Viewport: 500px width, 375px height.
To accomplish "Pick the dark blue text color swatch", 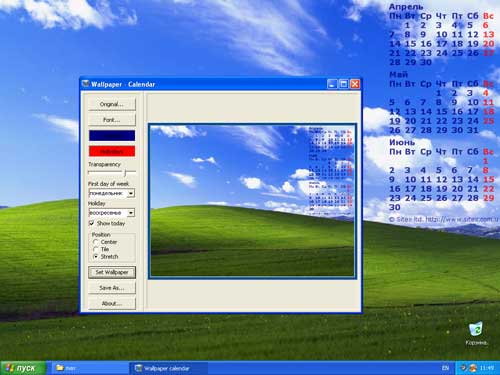I will (x=112, y=136).
